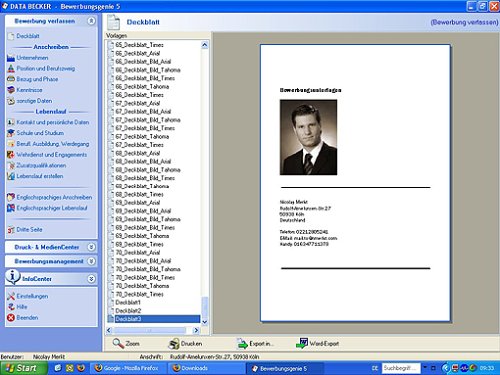Click the Dritte Seite icon
Viewport: 500px width, 375px height.
pyautogui.click(x=11, y=230)
